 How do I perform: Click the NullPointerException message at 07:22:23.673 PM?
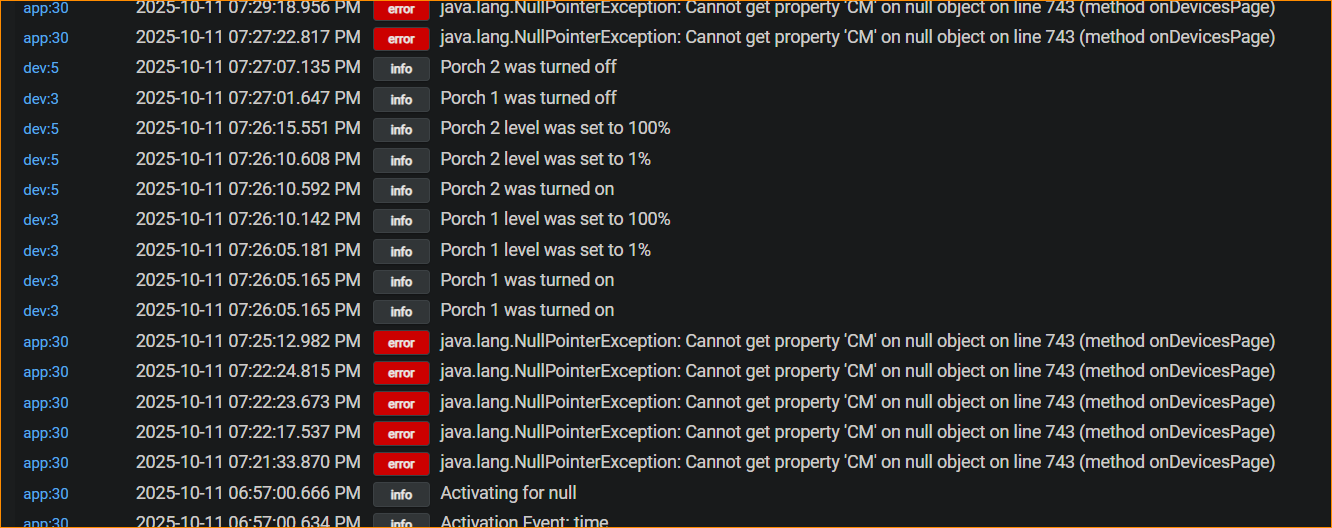pos(857,402)
